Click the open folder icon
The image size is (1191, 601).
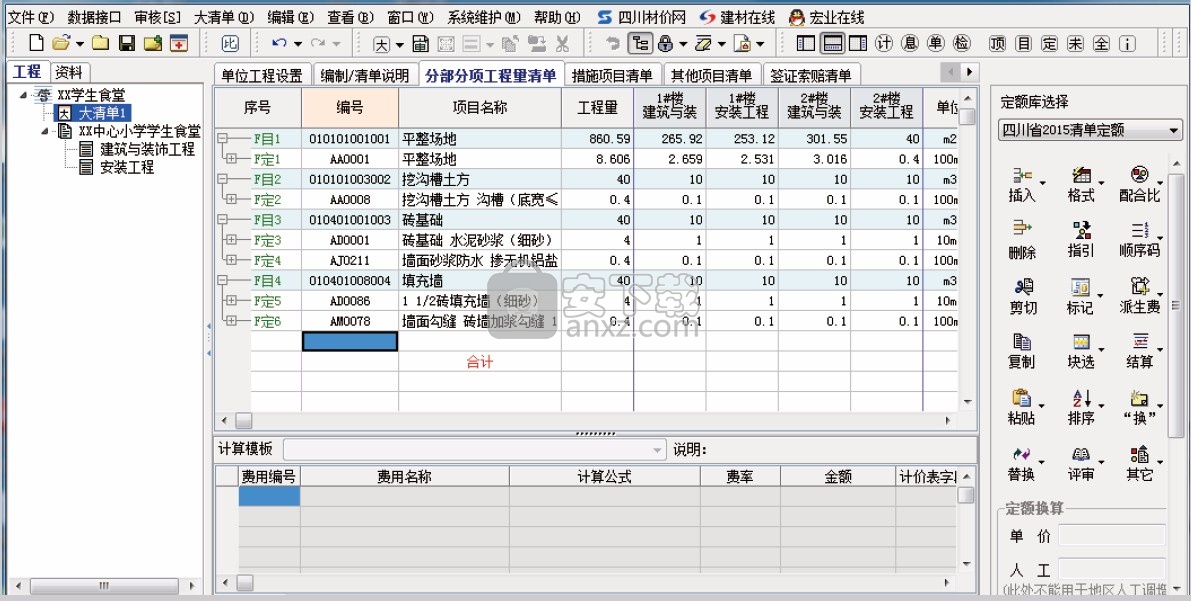[61, 43]
